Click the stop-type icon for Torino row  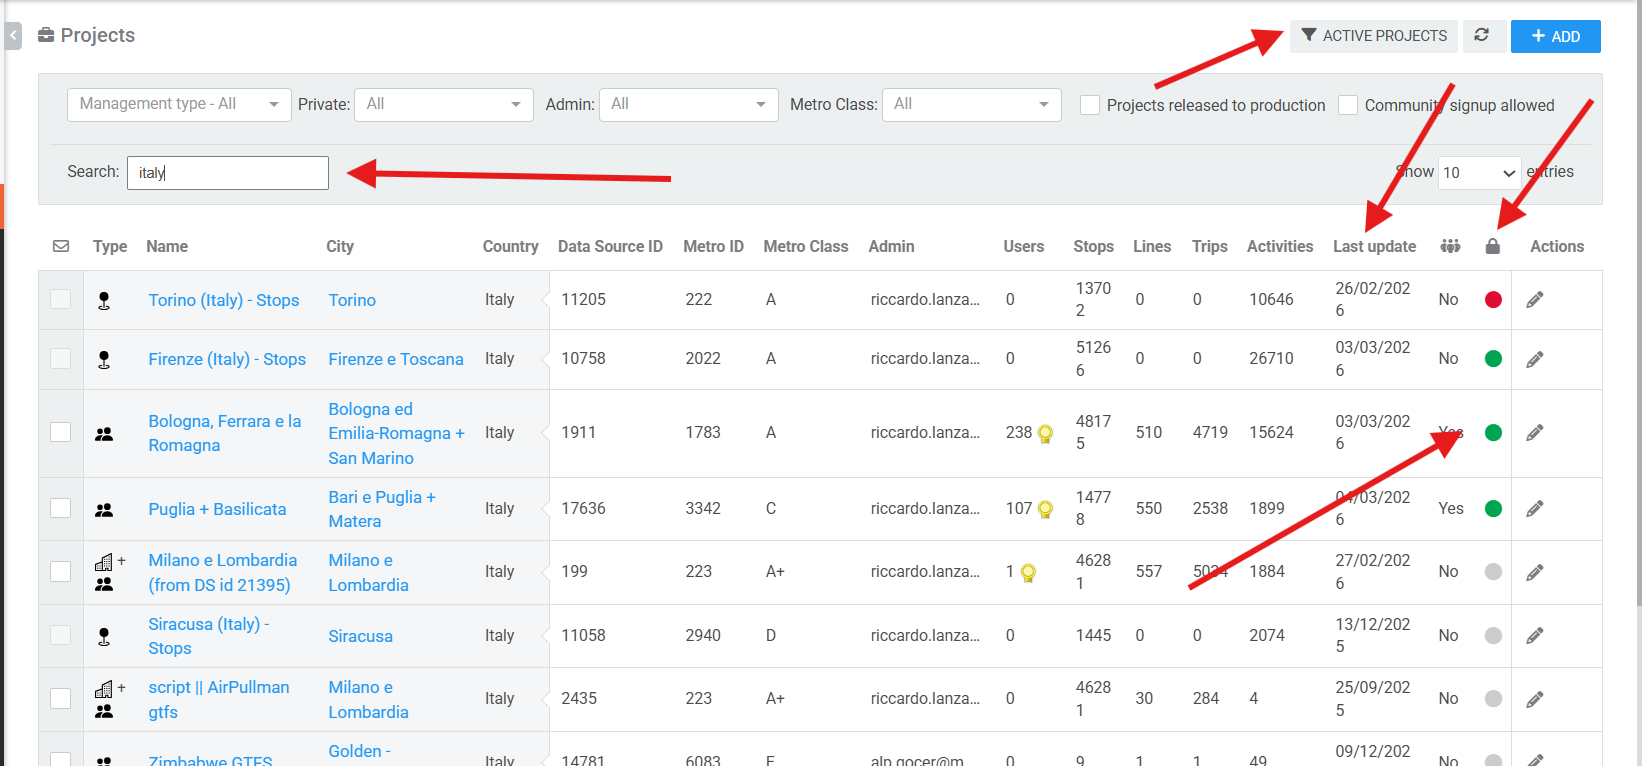104,300
